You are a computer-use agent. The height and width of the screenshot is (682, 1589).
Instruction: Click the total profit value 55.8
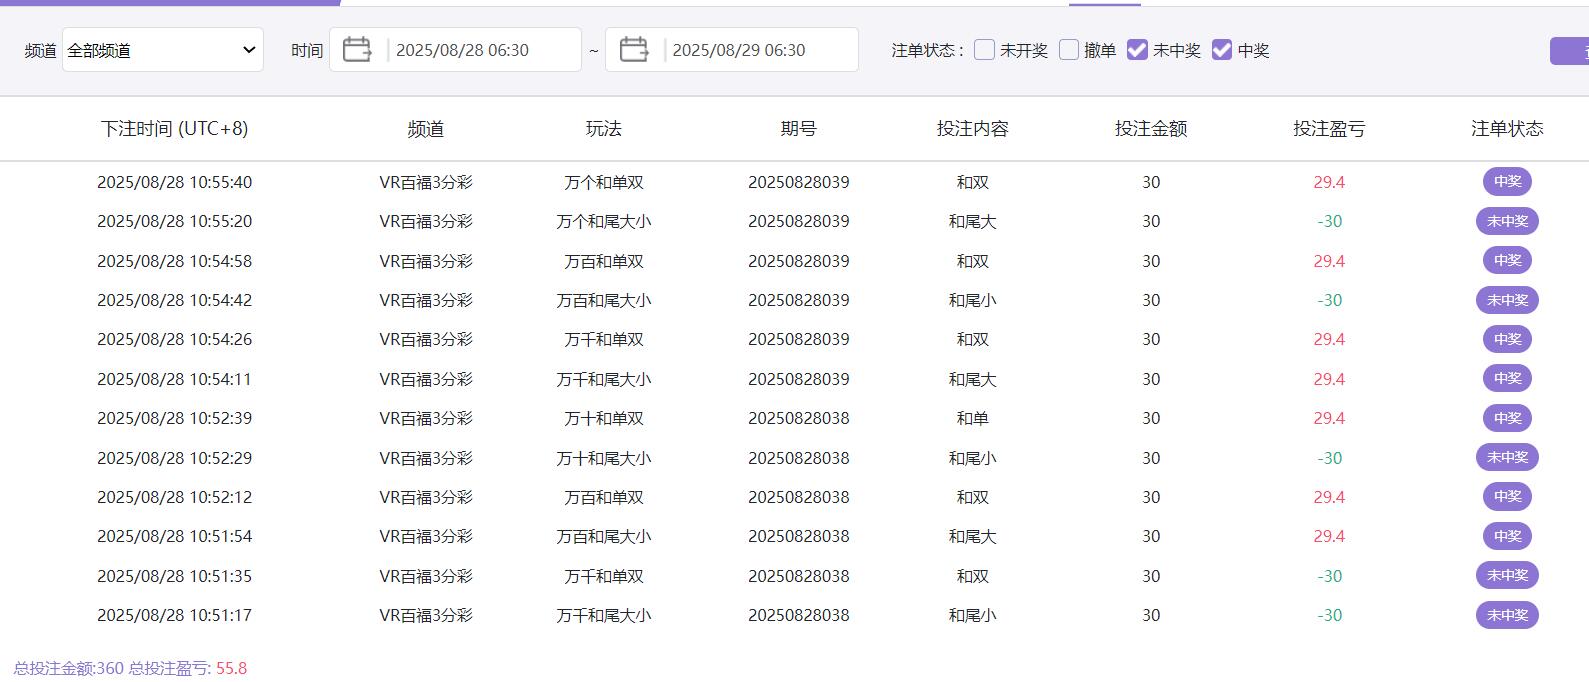pyautogui.click(x=231, y=668)
